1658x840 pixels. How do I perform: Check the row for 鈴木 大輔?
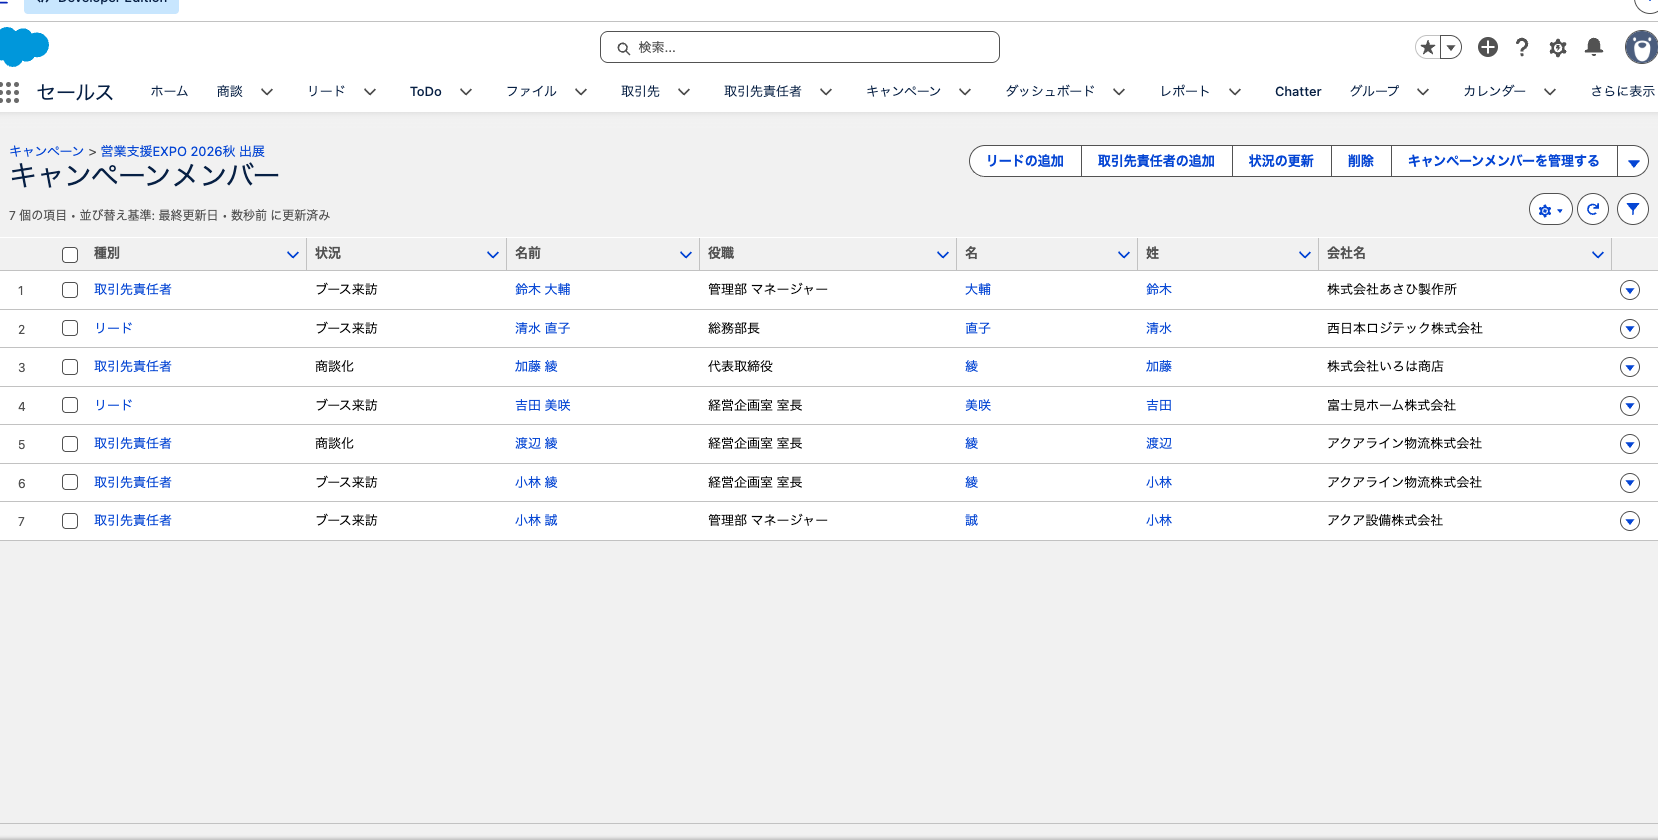point(70,290)
